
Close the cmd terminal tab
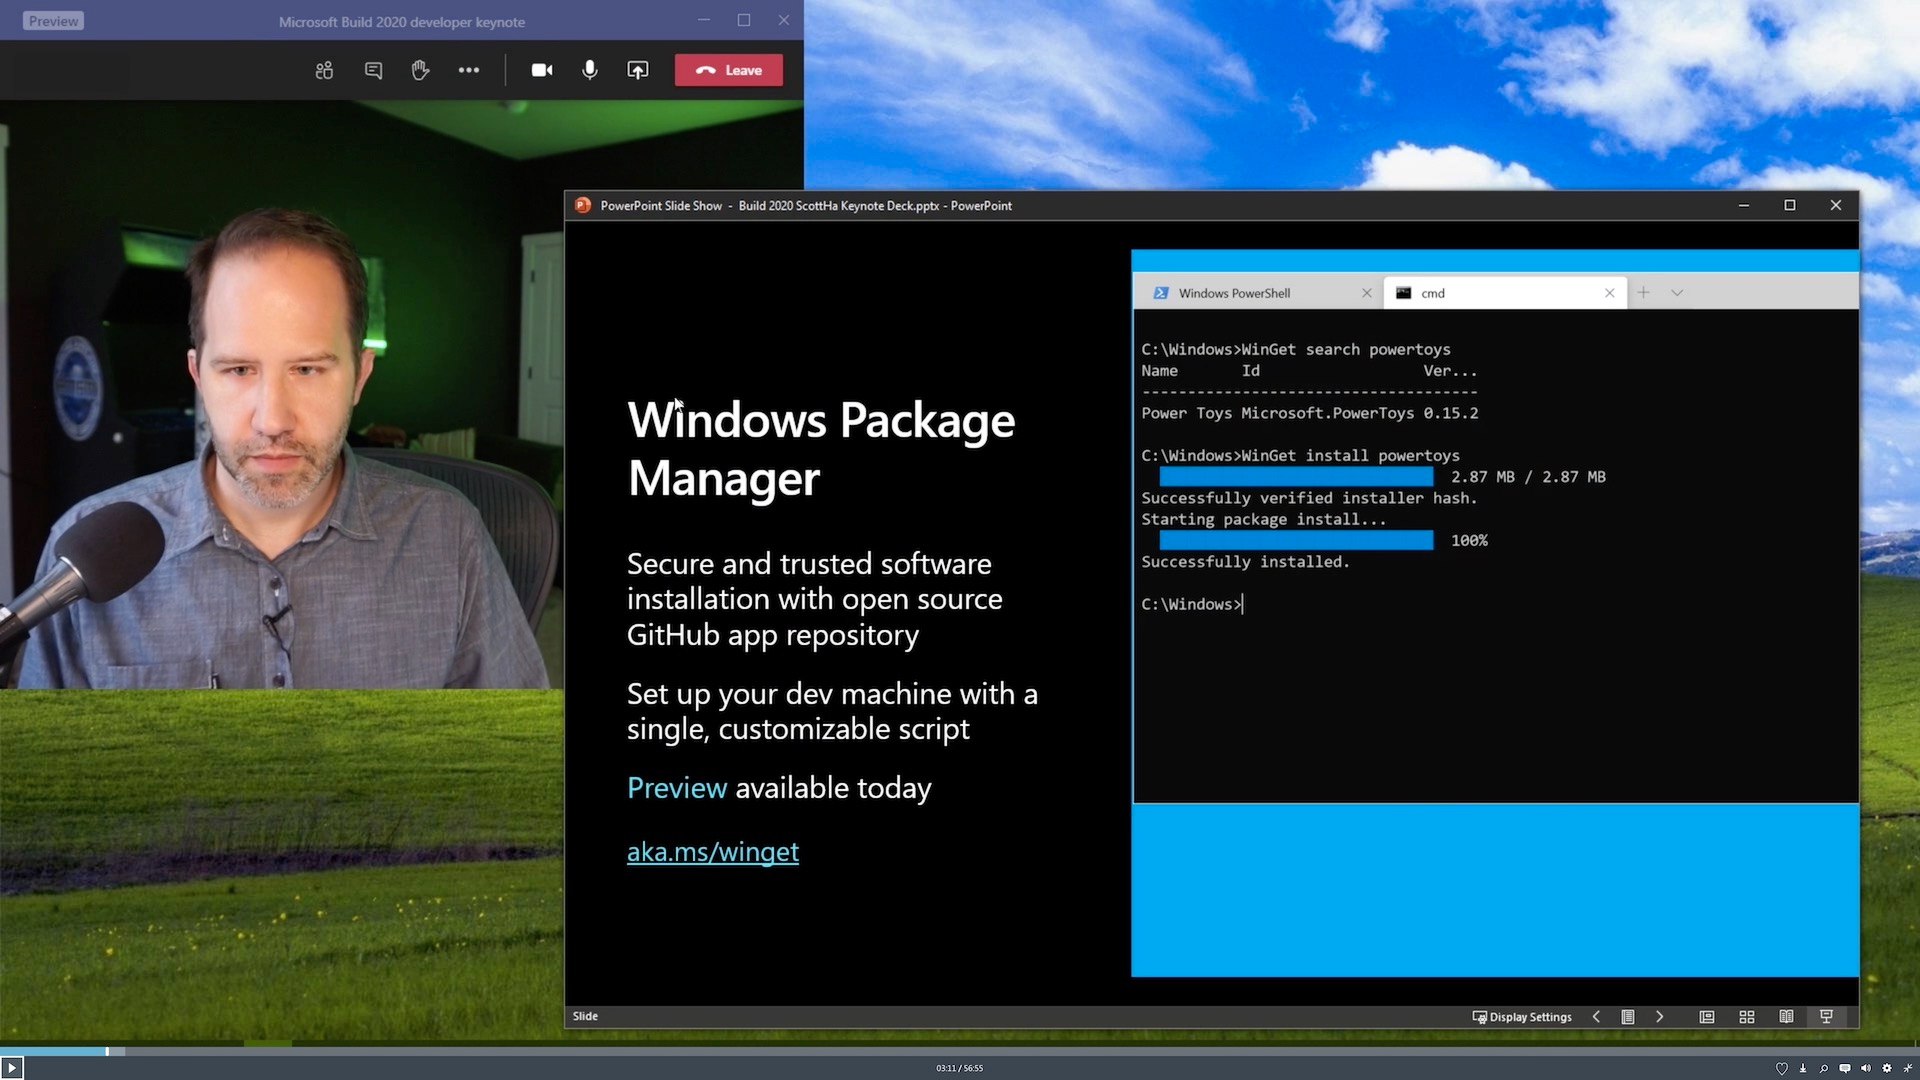click(x=1610, y=293)
